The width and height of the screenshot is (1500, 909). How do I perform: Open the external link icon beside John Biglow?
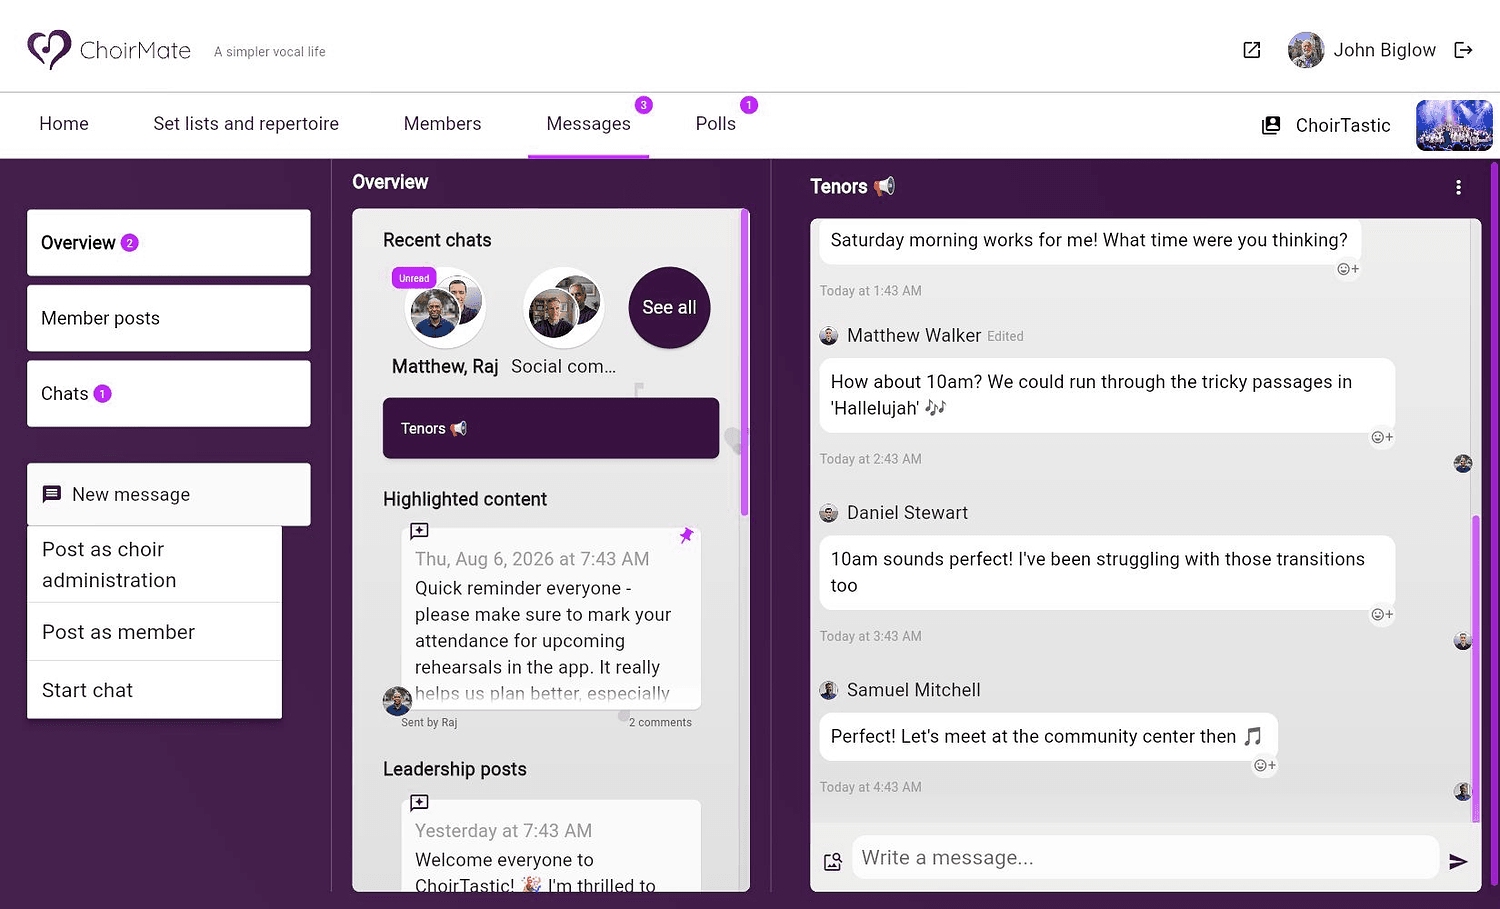tap(1251, 50)
